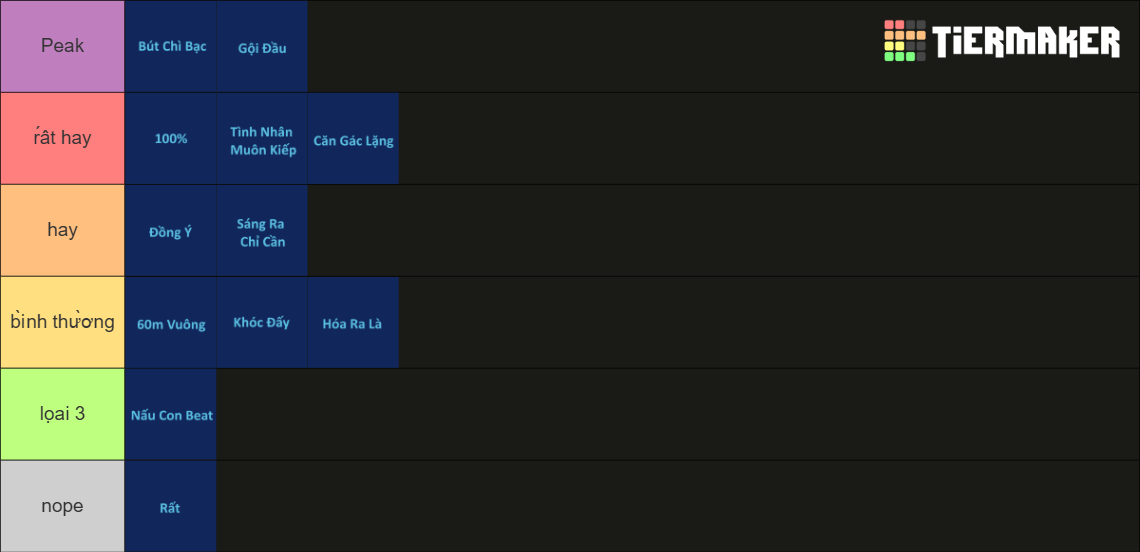1140x552 pixels.
Task: Click the TierMaker logo text
Action: coord(1027,41)
